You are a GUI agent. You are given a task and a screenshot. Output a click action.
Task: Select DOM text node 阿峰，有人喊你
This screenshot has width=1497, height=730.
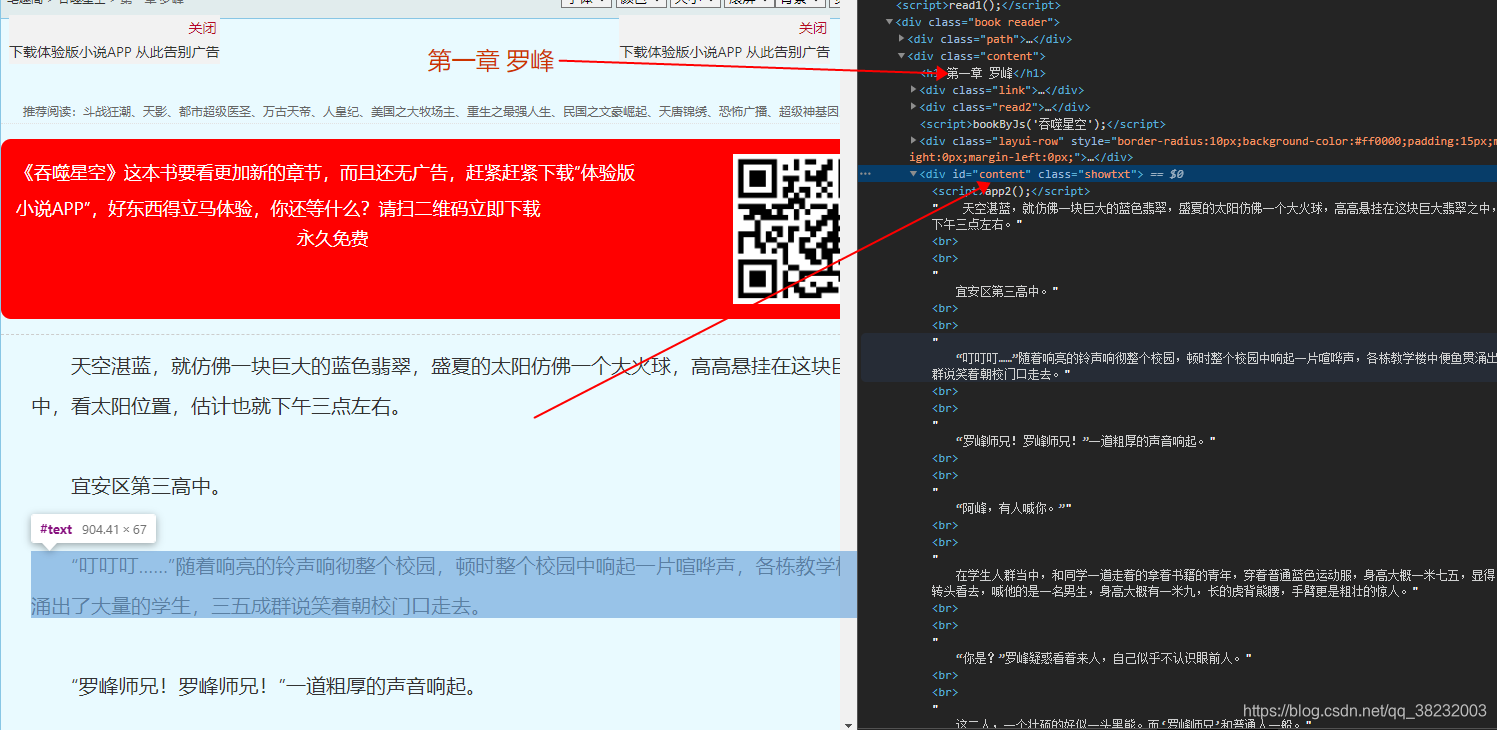point(1013,508)
